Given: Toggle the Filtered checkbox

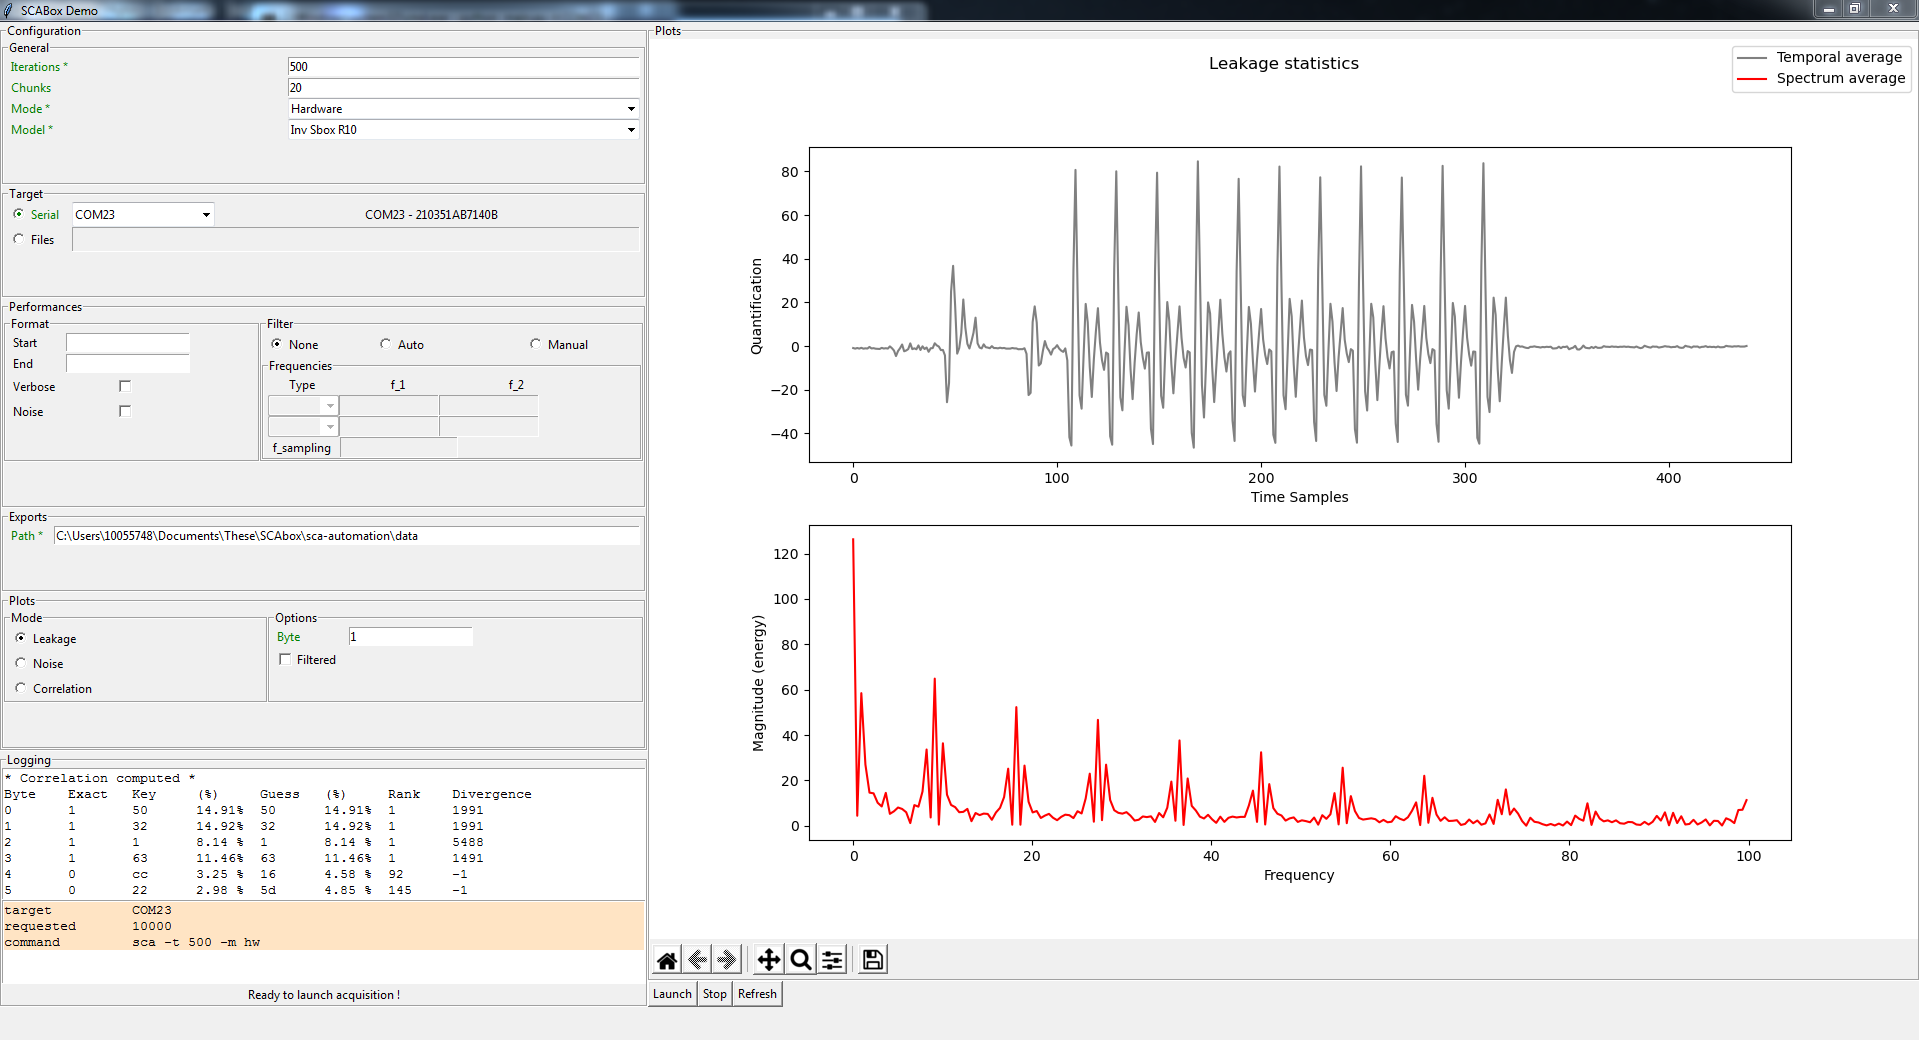Looking at the screenshot, I should 285,660.
